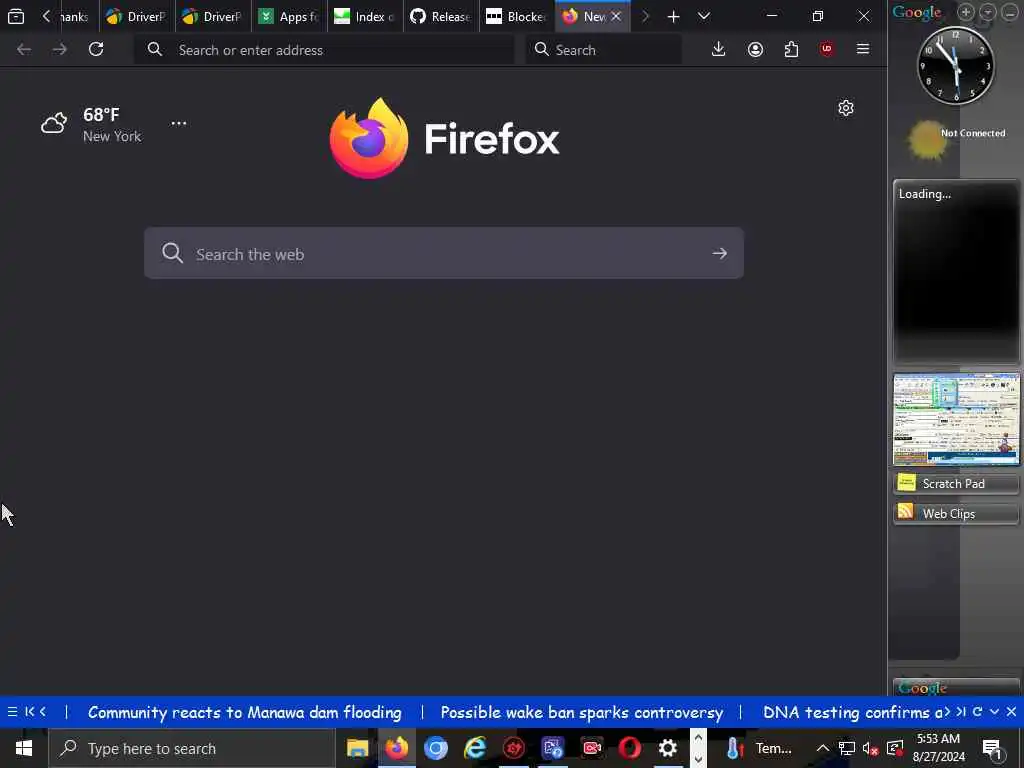
Task: Open the Downloads panel
Action: (718, 49)
